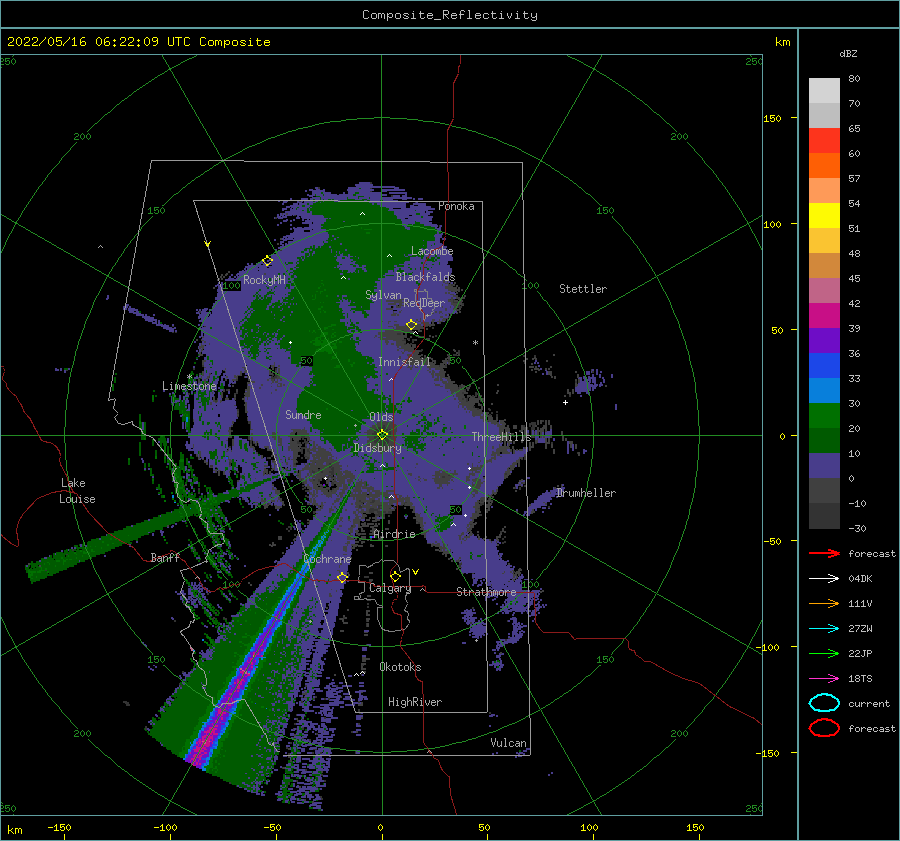Click the Sylvan label
900x841 pixels.
(383, 295)
